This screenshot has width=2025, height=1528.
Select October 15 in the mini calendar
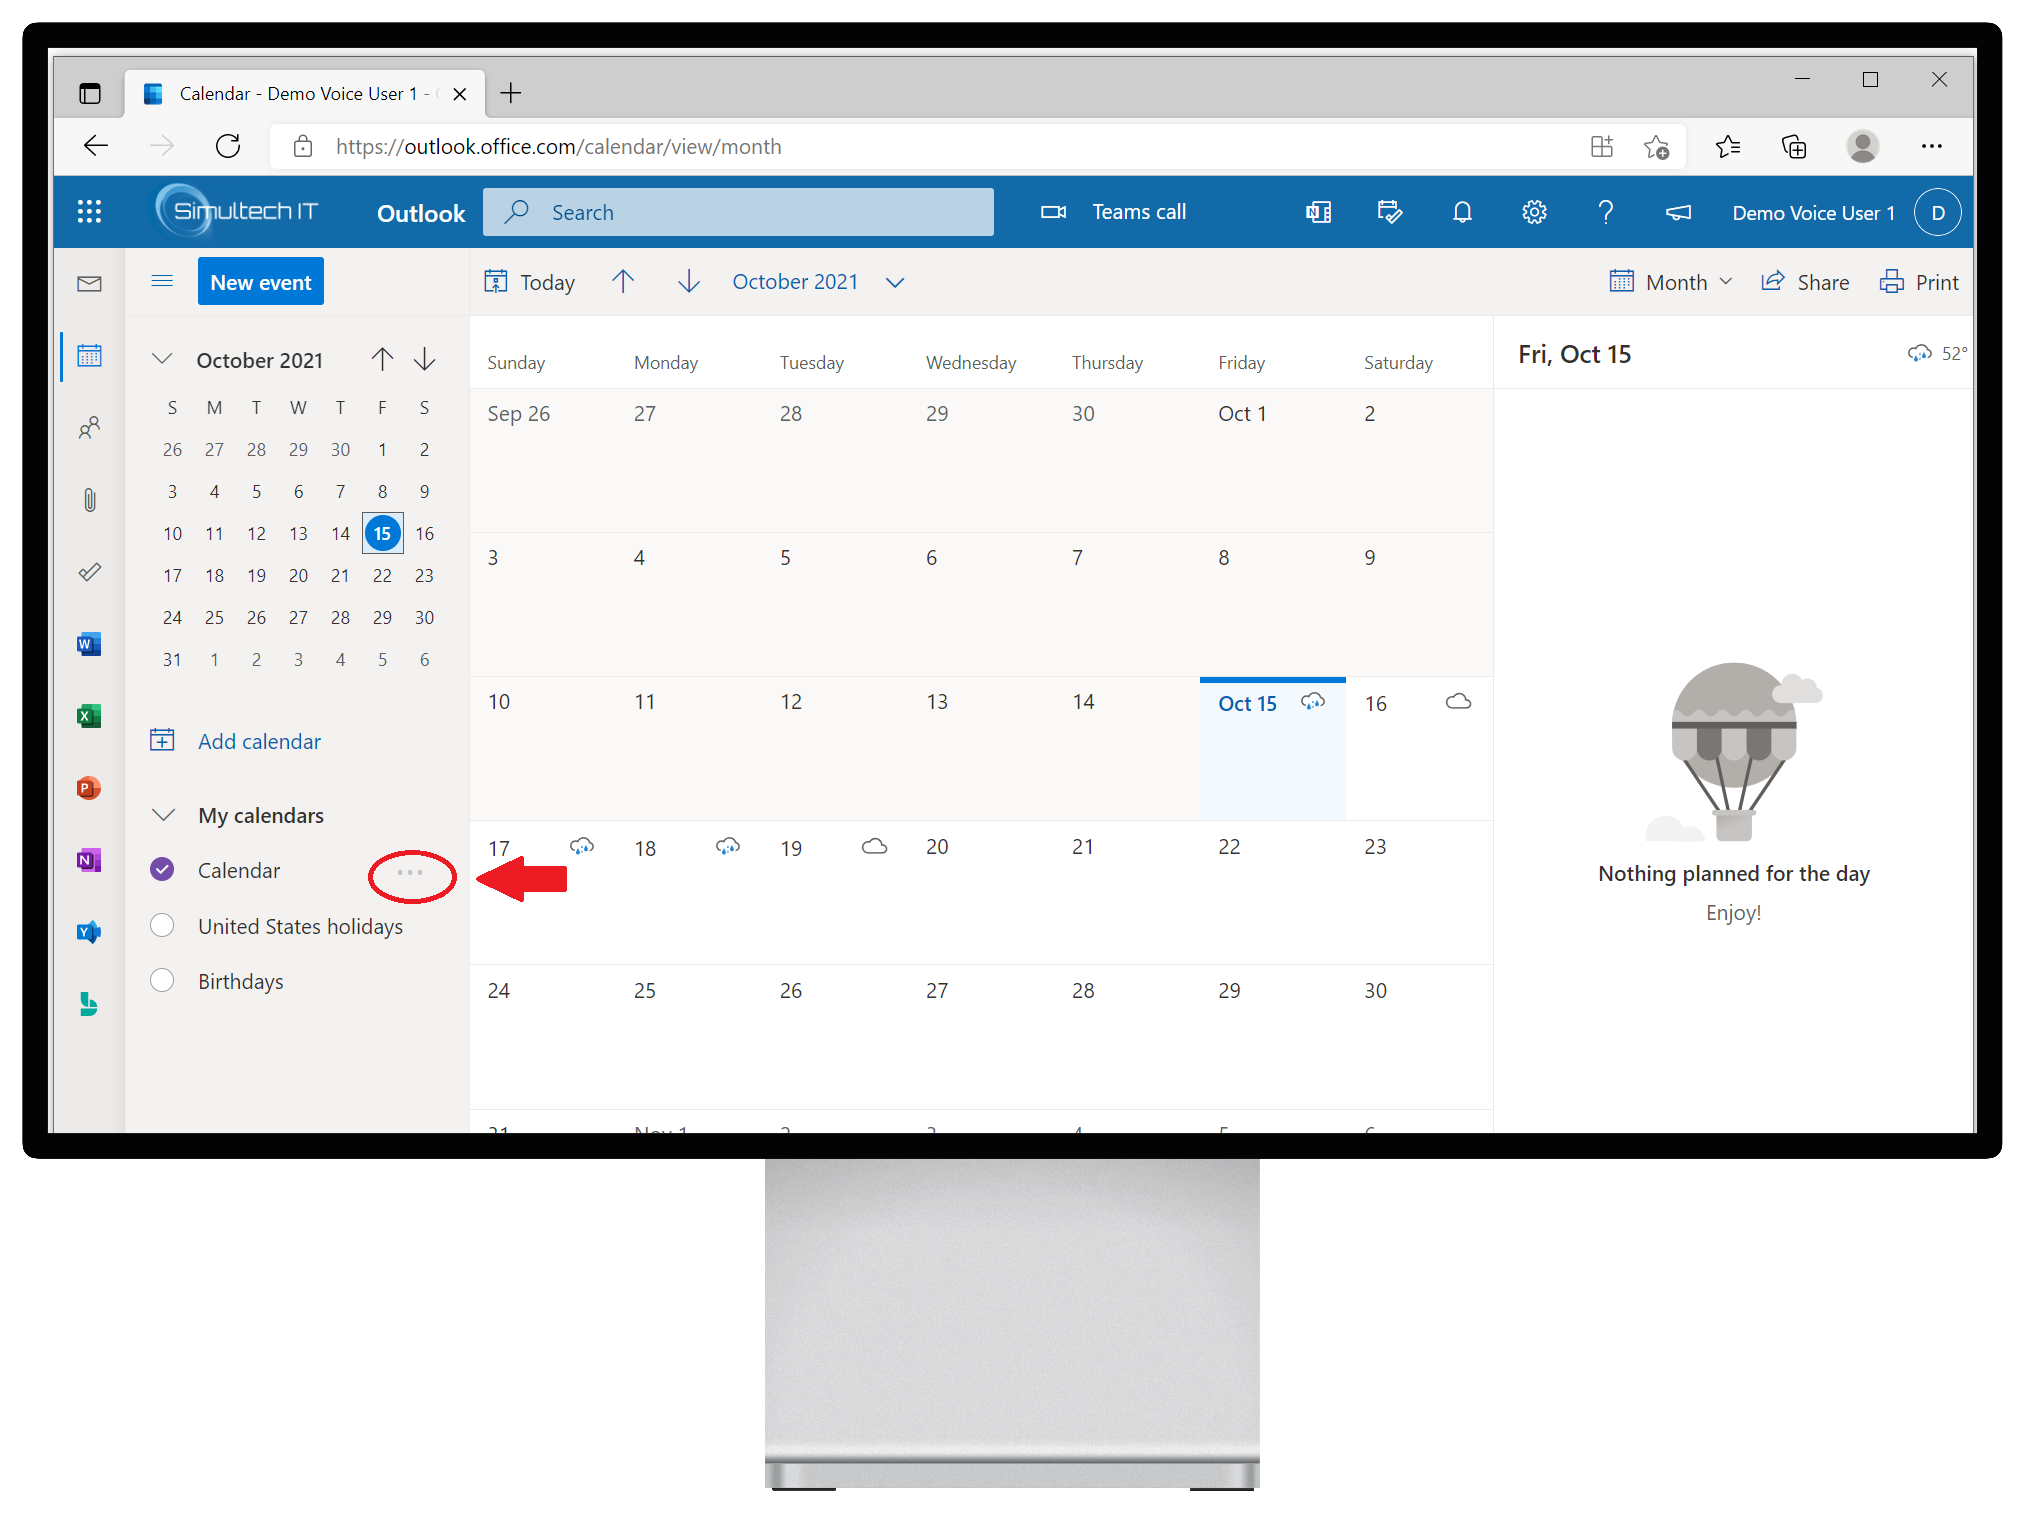point(382,533)
